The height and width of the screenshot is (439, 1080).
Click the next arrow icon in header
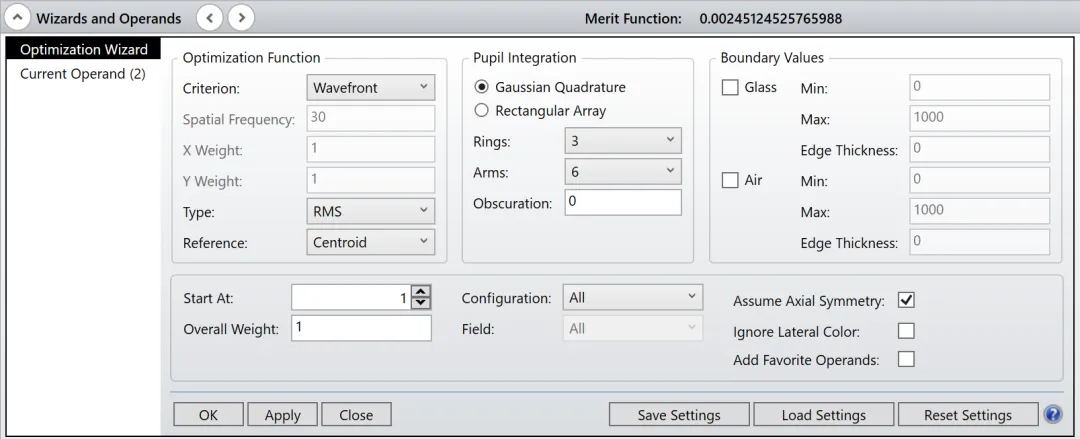[x=241, y=18]
